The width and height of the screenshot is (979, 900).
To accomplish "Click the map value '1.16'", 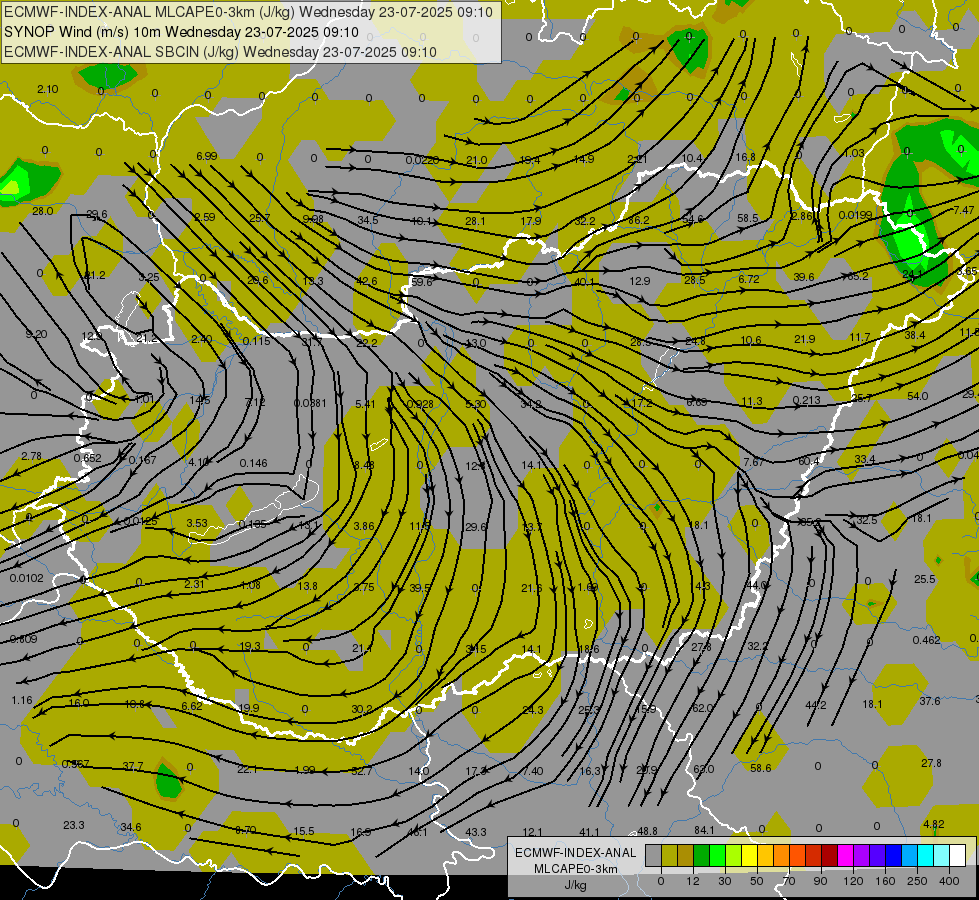I will coord(21,700).
